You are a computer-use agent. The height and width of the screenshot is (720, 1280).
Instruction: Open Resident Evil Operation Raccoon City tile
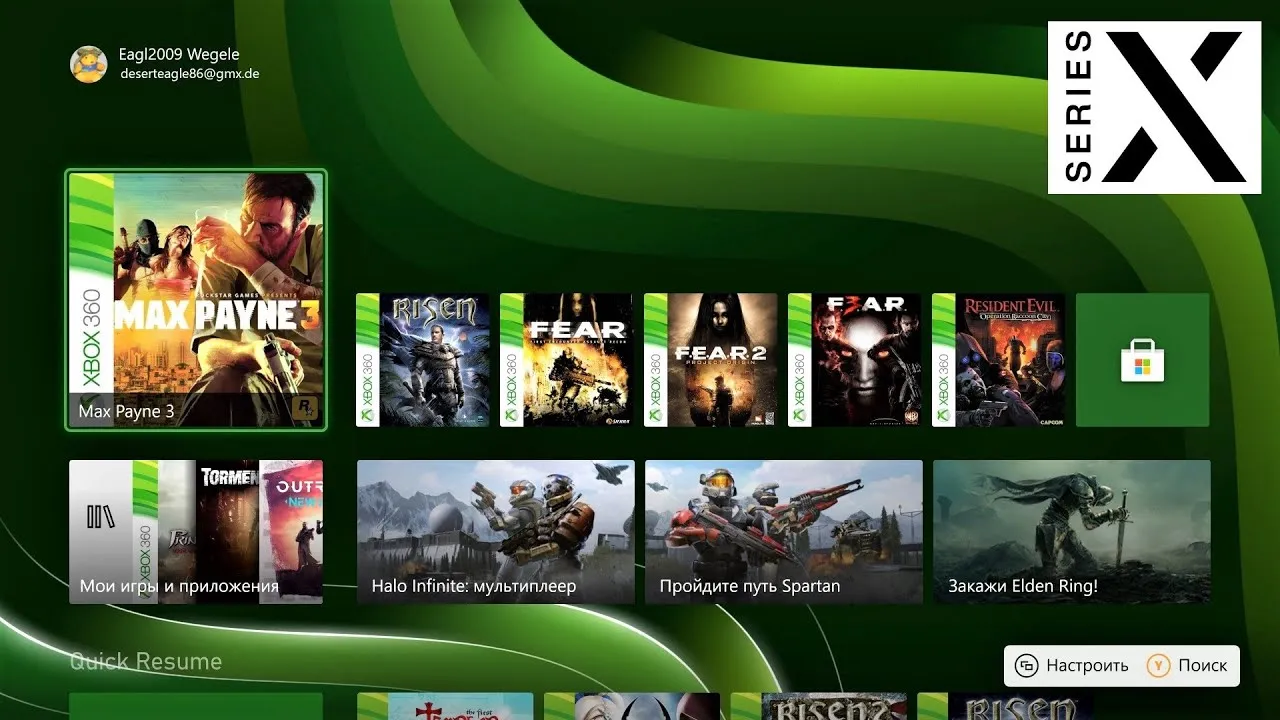pyautogui.click(x=998, y=360)
